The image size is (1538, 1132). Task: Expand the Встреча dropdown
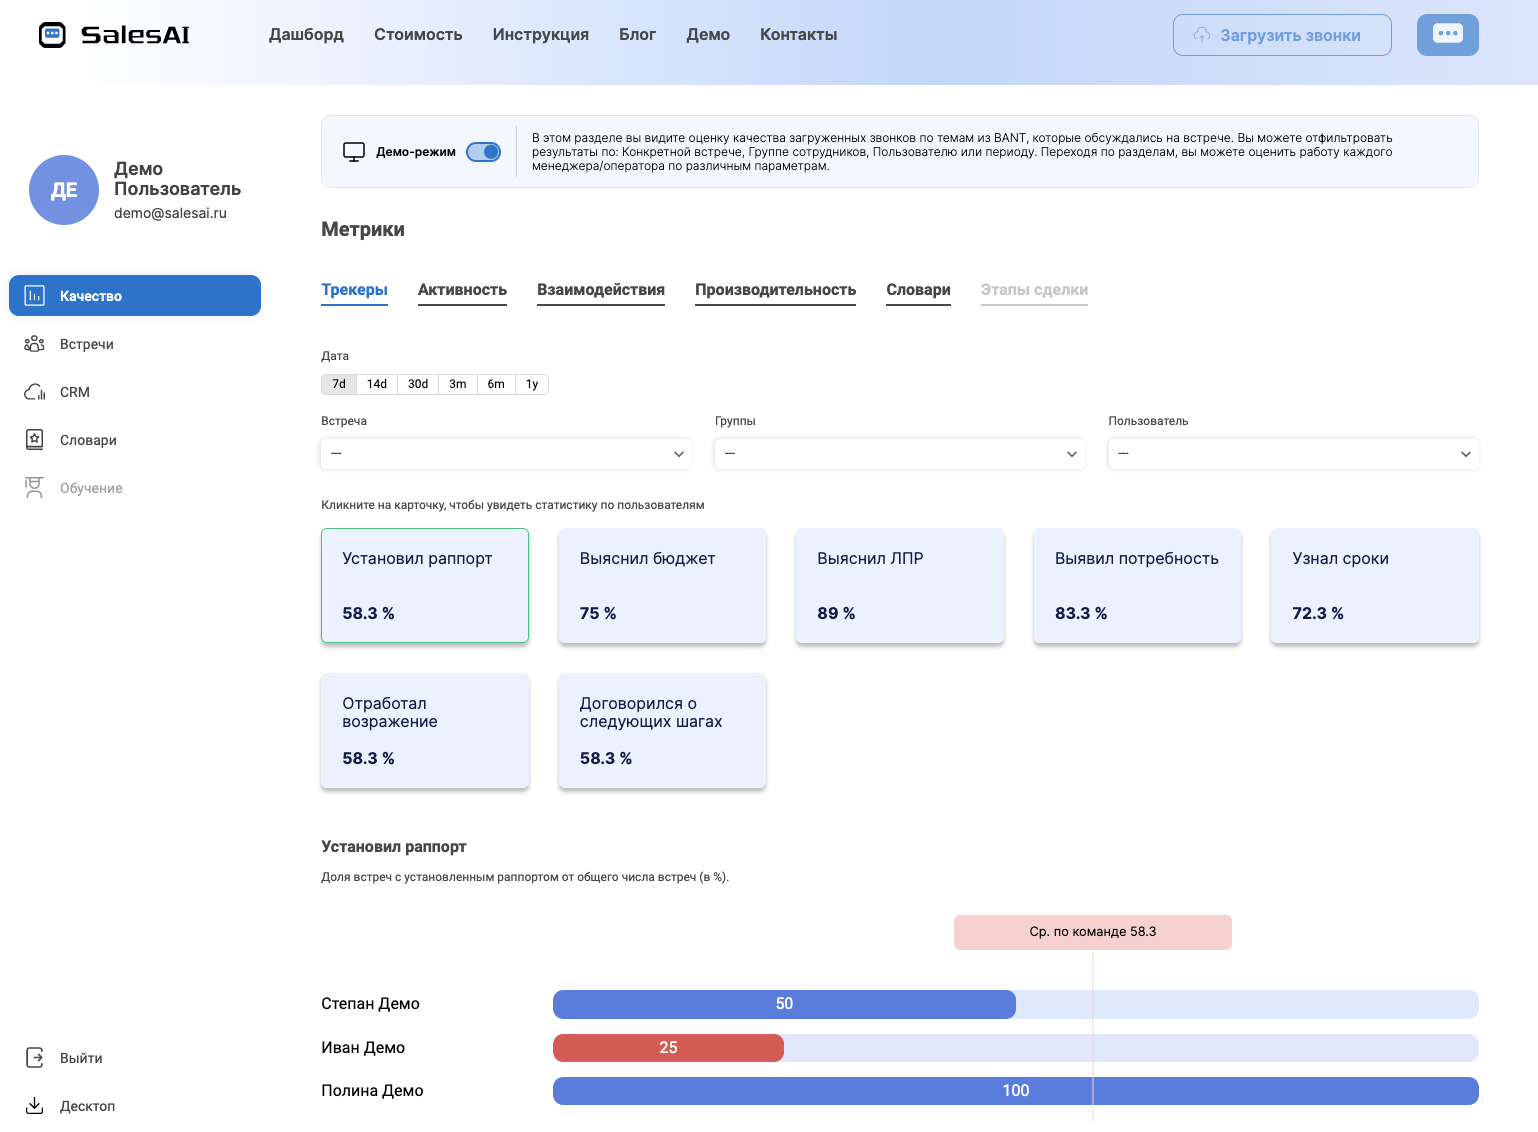pyautogui.click(x=506, y=454)
